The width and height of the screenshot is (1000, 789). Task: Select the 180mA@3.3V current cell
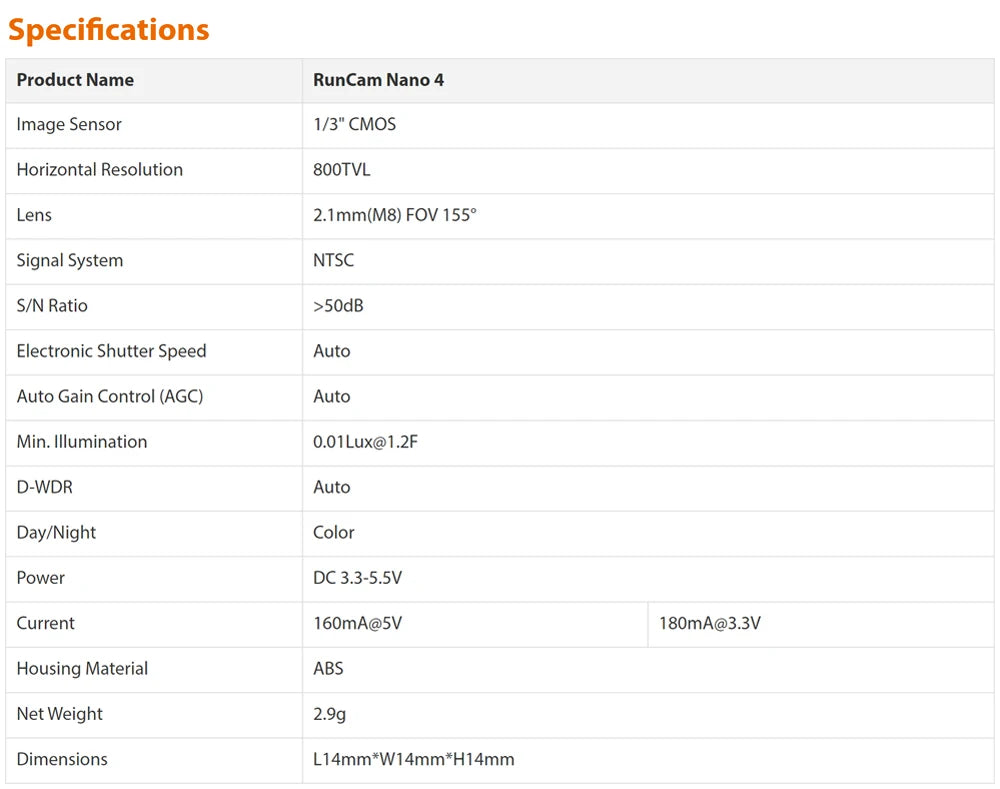(709, 624)
